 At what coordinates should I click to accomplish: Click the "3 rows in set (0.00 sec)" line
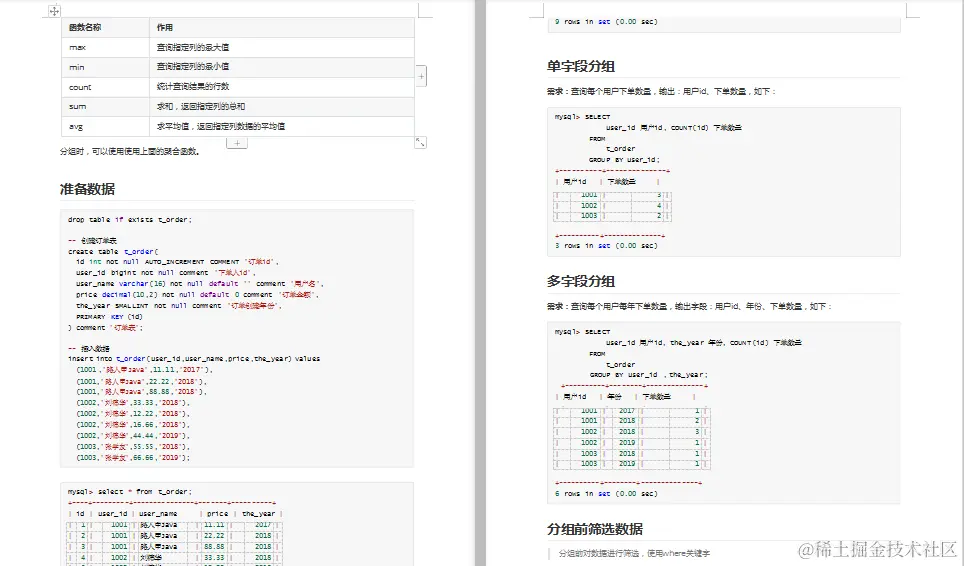[606, 246]
